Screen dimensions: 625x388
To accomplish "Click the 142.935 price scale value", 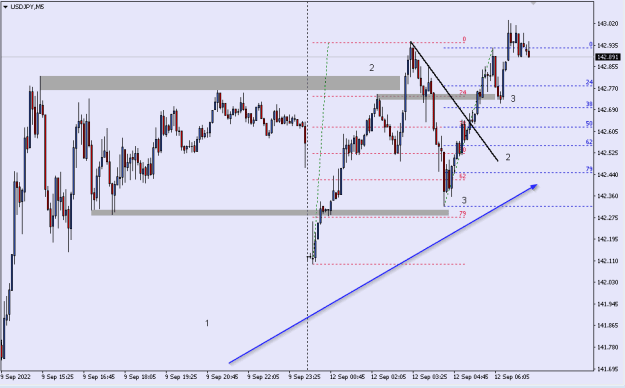I will (607, 45).
